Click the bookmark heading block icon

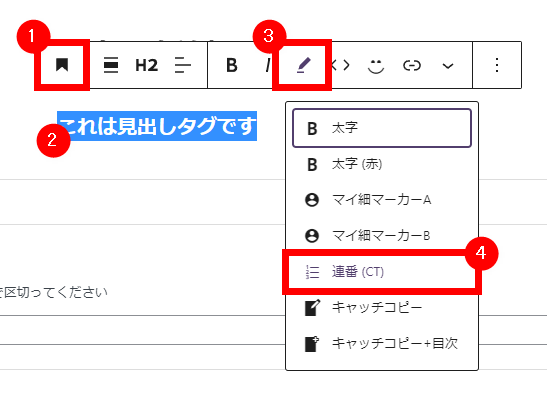[62, 65]
